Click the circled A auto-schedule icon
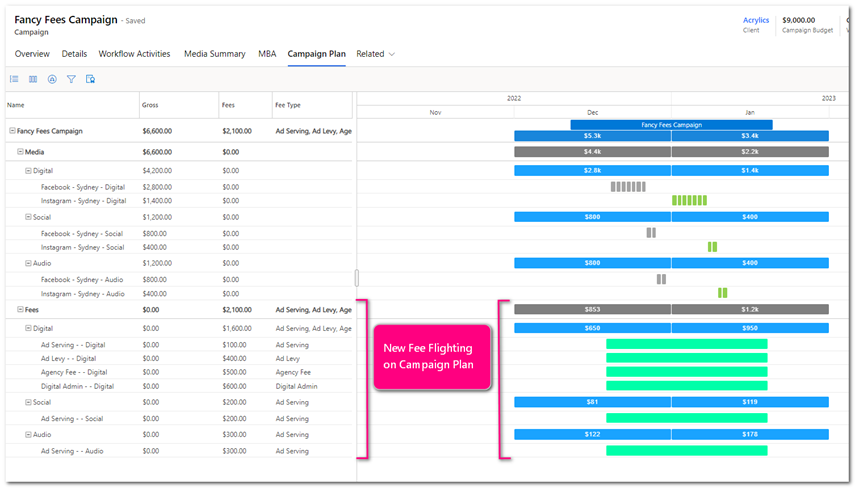Screen dimensions: 855x488 click(52, 79)
